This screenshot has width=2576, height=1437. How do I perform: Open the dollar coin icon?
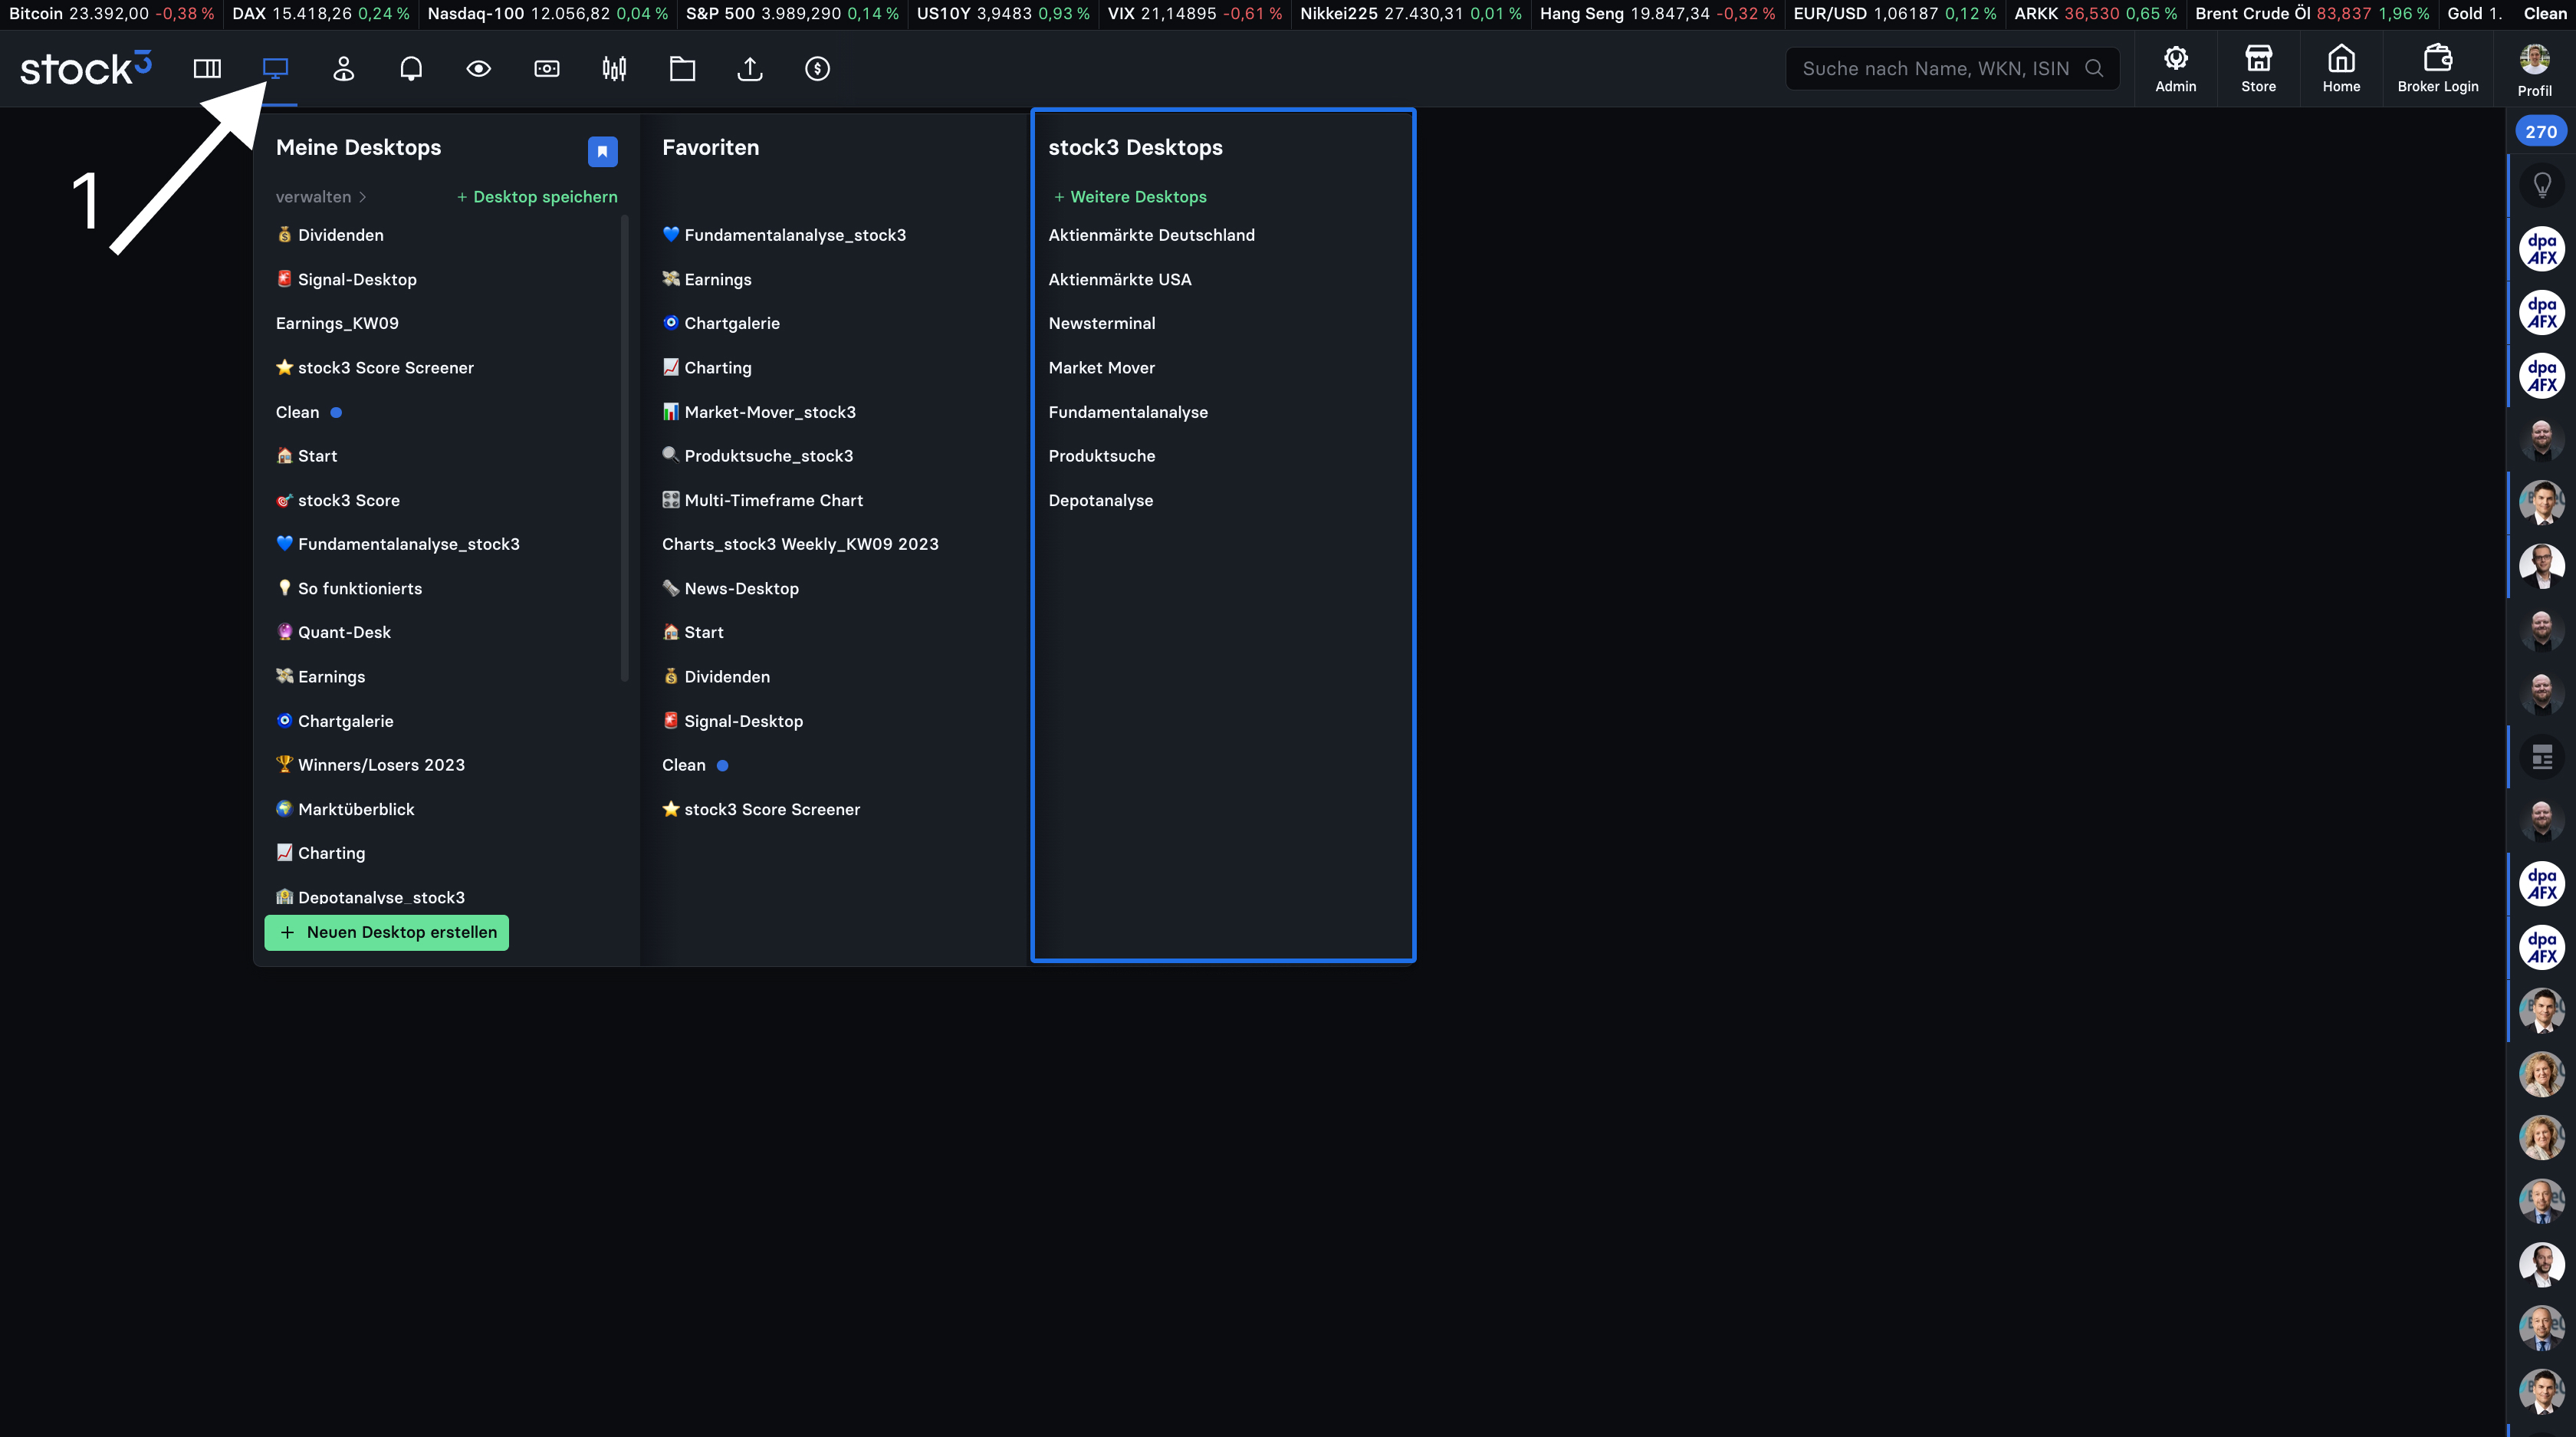coord(817,69)
